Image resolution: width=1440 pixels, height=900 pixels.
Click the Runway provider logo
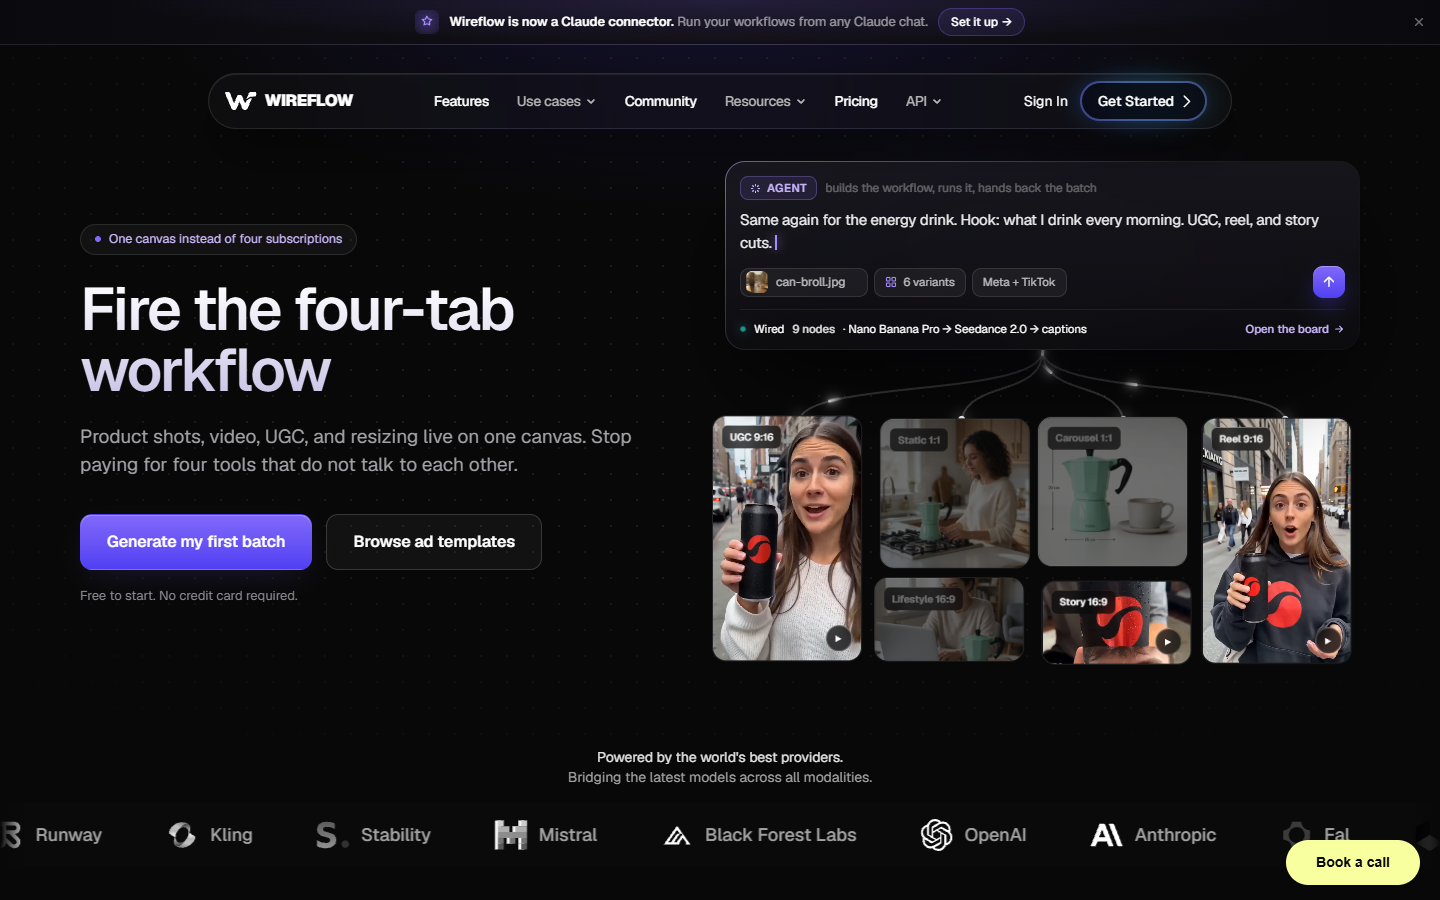coord(52,835)
